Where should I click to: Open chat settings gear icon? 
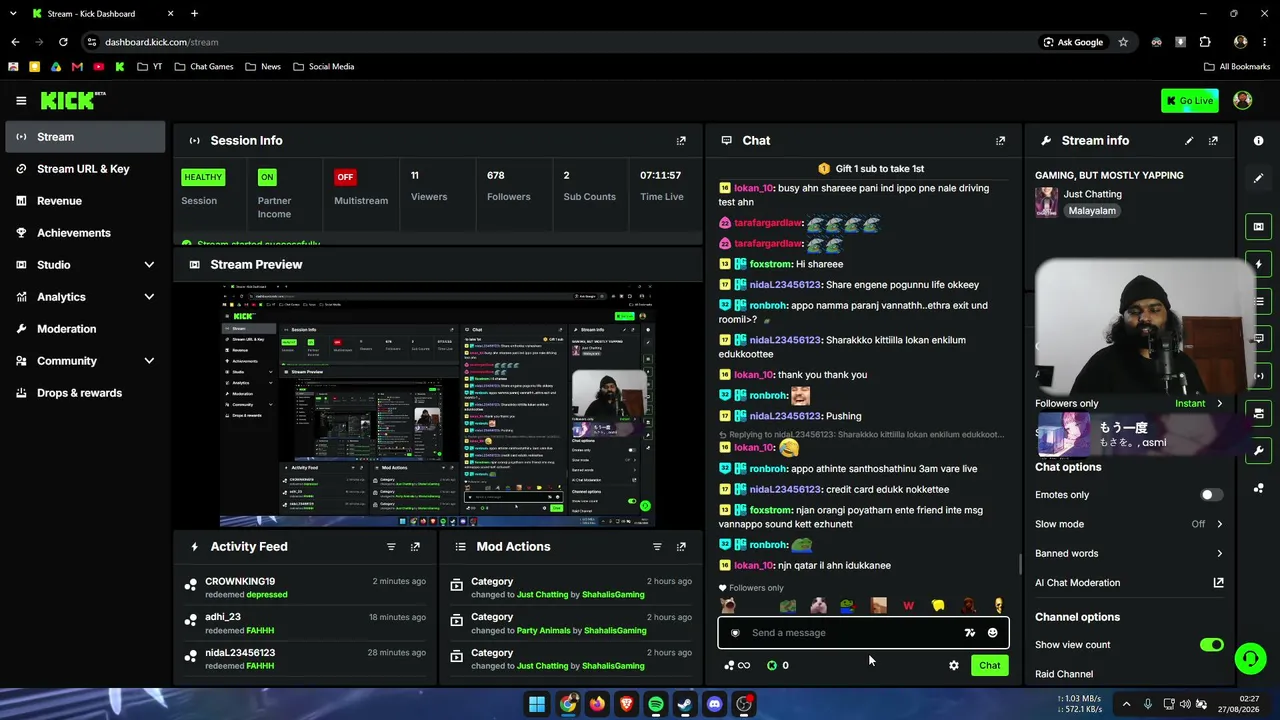[x=954, y=665]
